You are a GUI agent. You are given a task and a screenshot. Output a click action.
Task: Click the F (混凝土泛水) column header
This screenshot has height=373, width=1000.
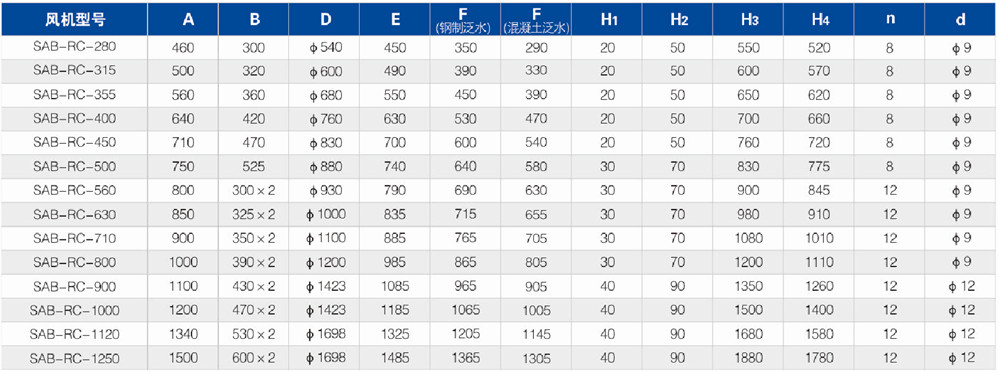536,21
